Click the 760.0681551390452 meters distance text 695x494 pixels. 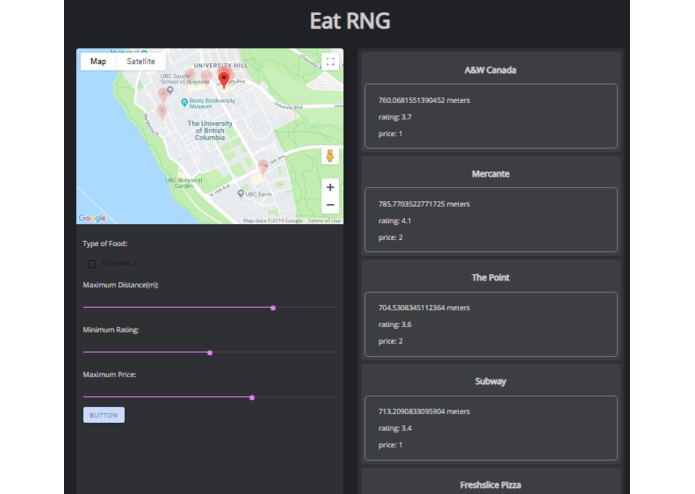click(x=424, y=100)
